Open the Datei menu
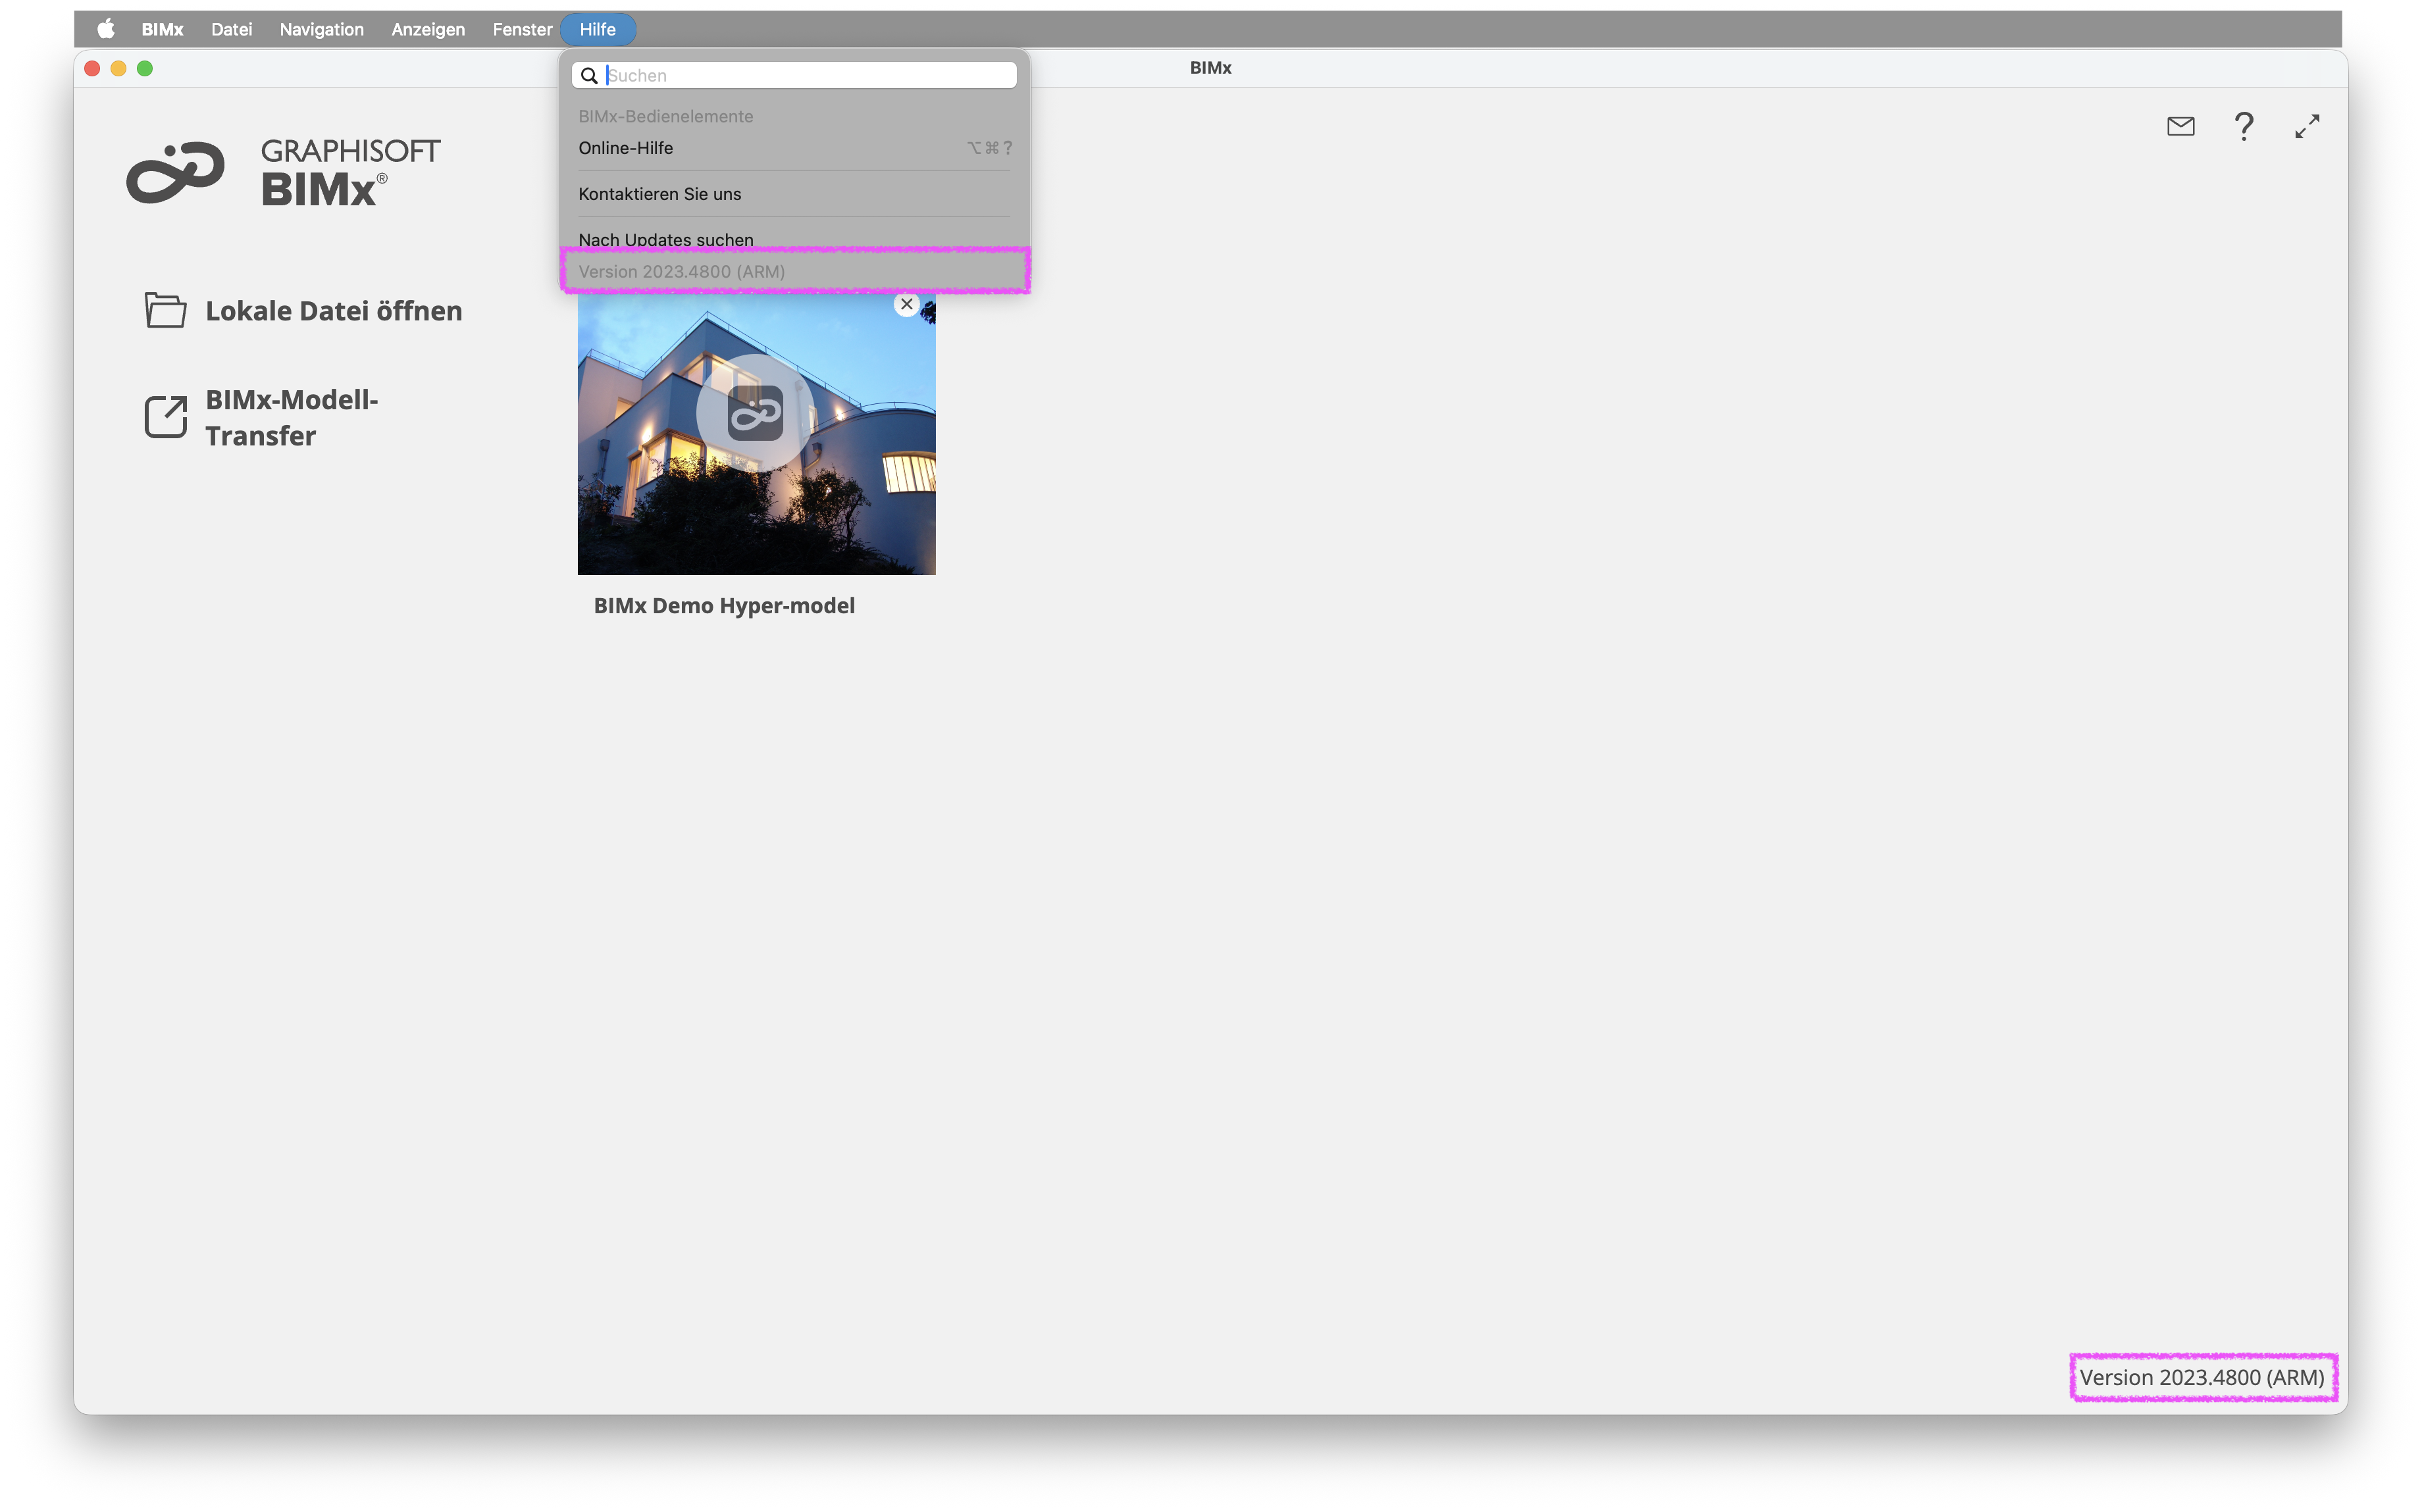The height and width of the screenshot is (1512, 2422). coord(231,29)
